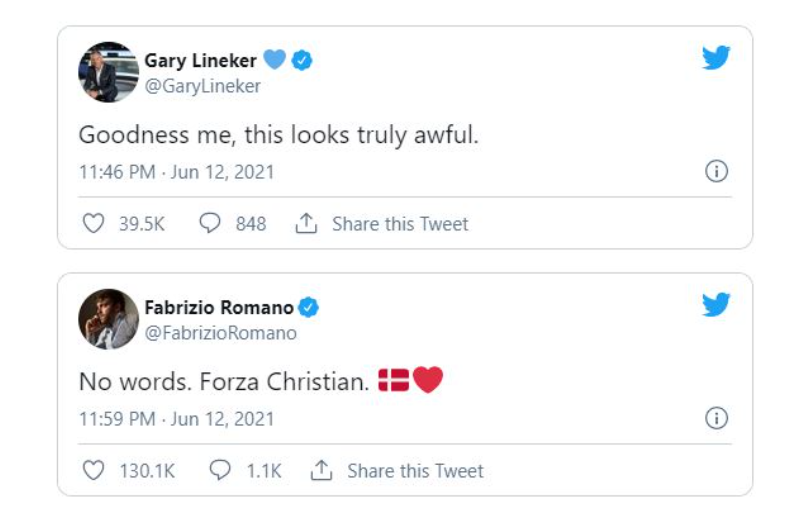Like Fabrizio Romano's tweet with the heart icon
This screenshot has width=790, height=506.
(93, 471)
